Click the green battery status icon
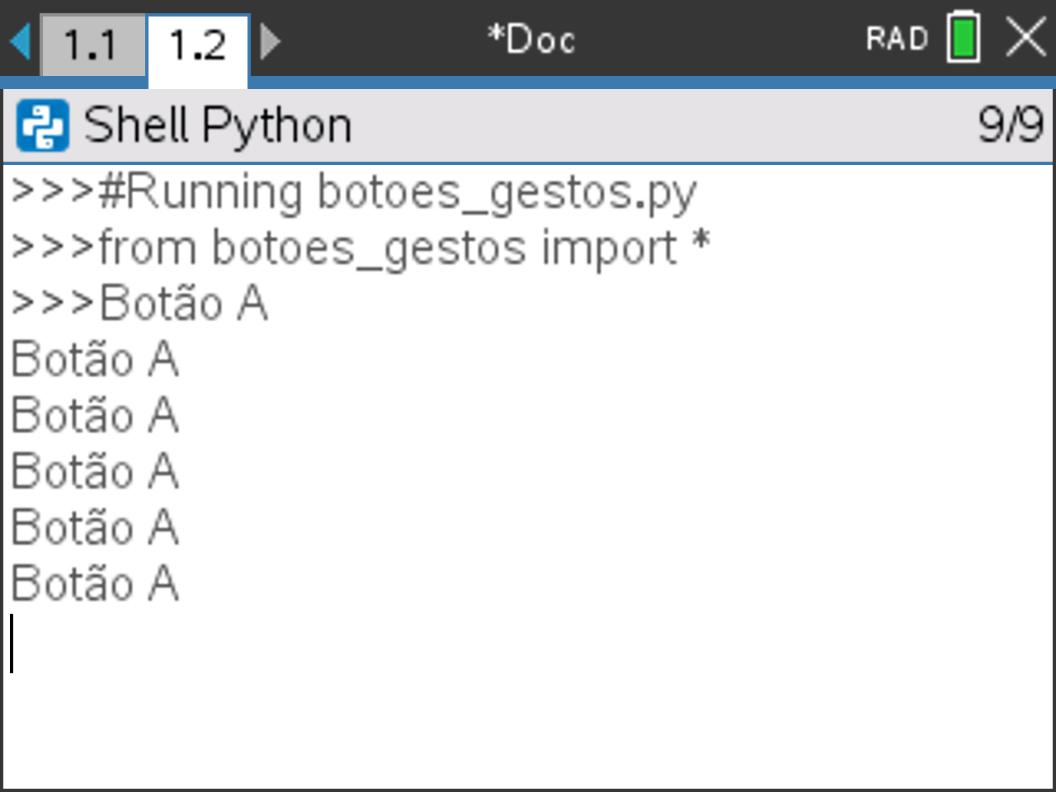Screen dimensions: 1056x792 tap(964, 38)
